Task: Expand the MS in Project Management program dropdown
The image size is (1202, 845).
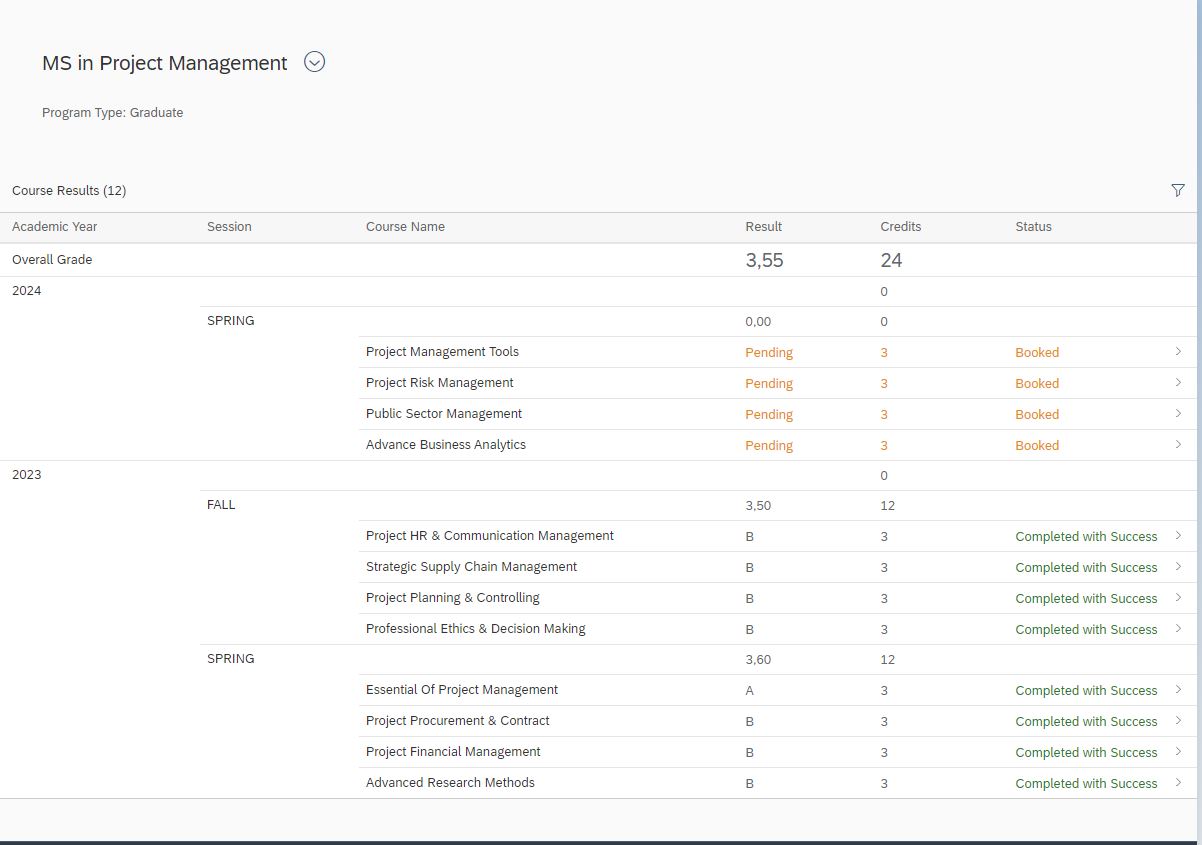Action: coord(314,62)
